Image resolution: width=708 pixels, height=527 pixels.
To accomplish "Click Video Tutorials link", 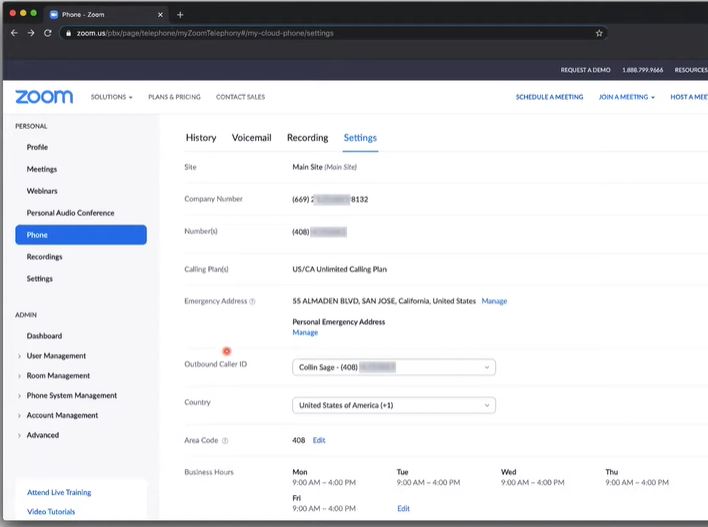I will pos(51,512).
